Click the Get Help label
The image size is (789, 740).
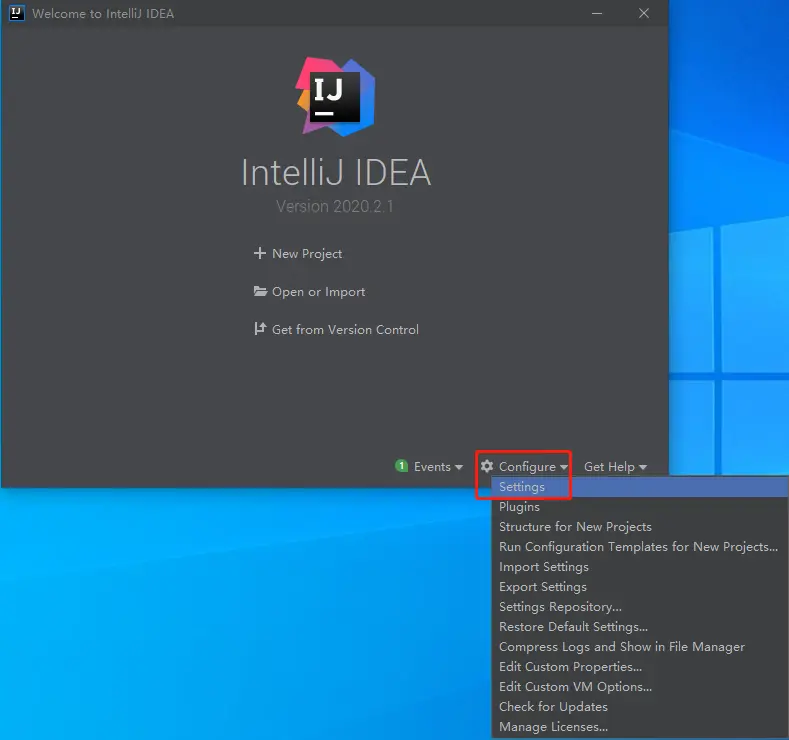tap(609, 467)
